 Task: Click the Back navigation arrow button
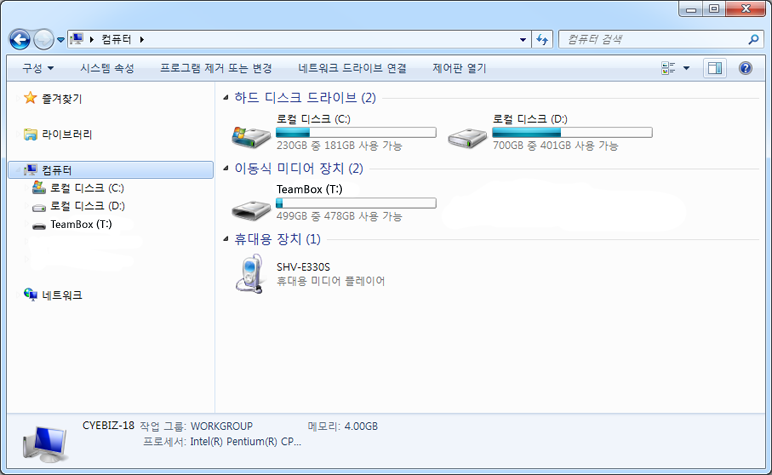[19, 39]
